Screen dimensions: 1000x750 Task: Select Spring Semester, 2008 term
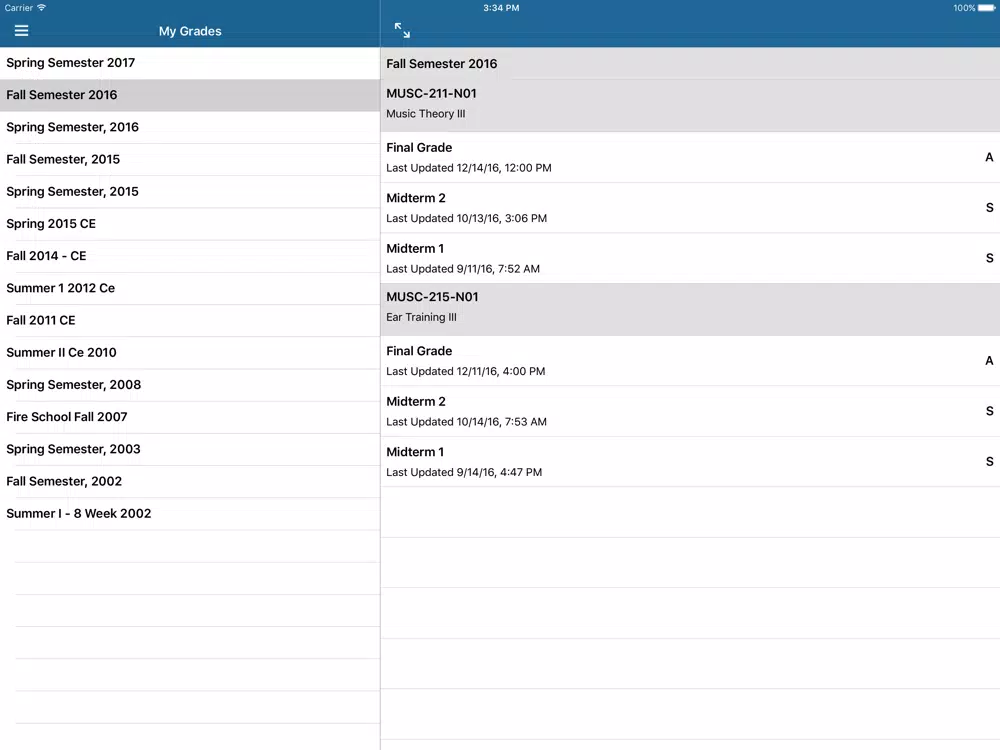(x=190, y=385)
